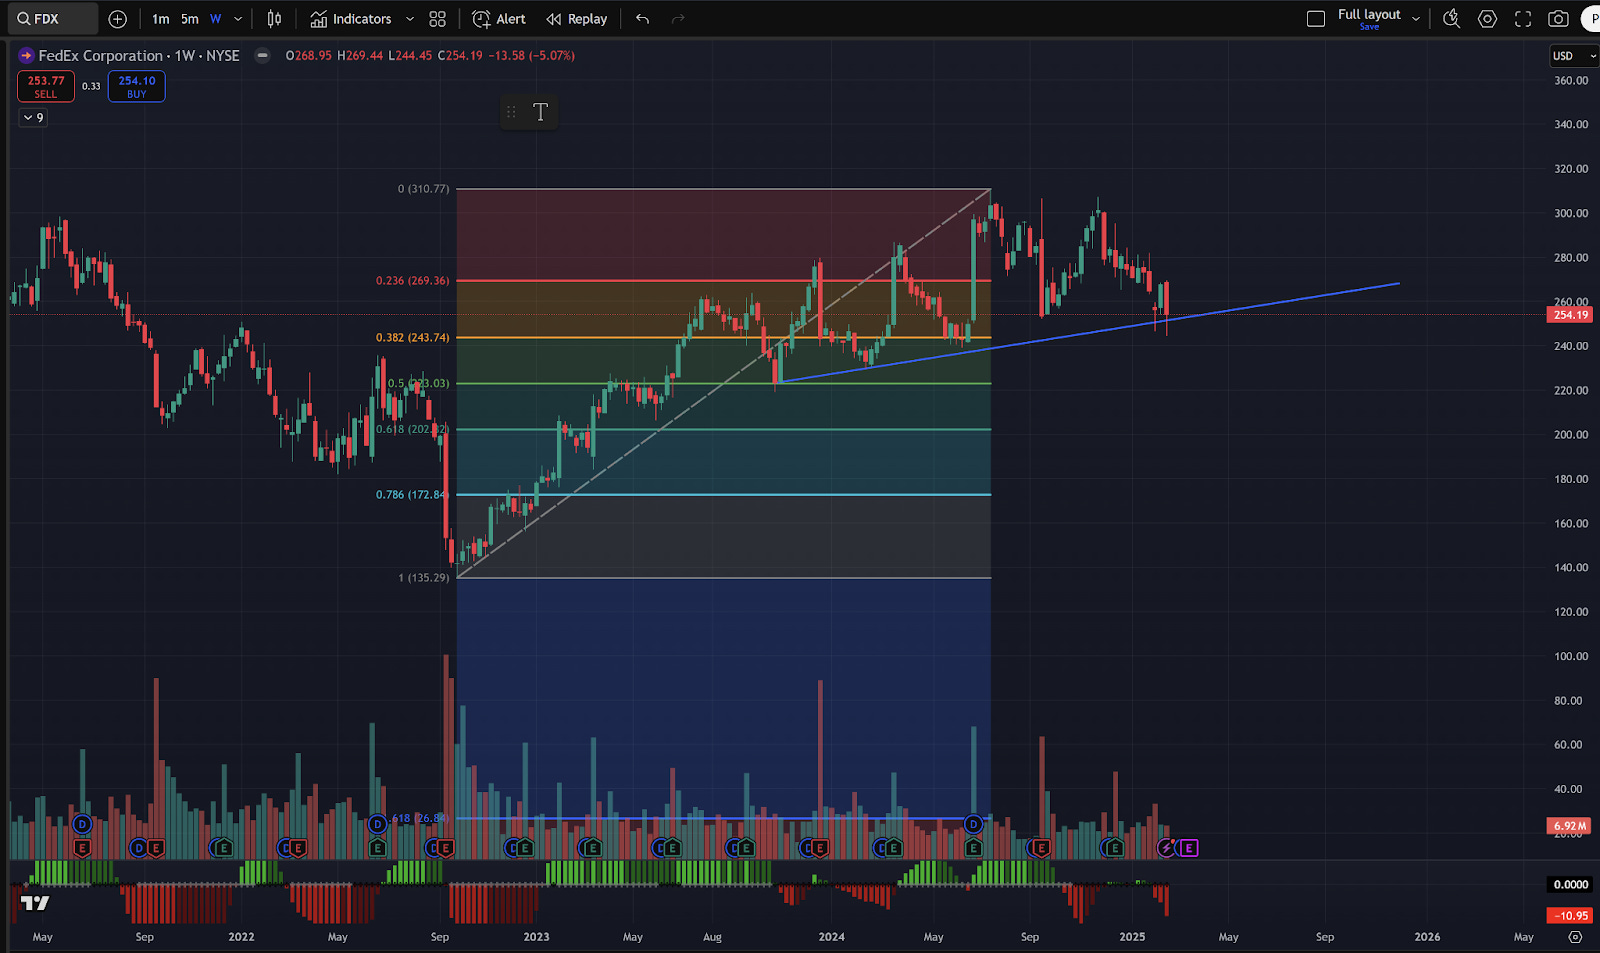
Task: Switch to the 5m timeframe
Action: [190, 19]
